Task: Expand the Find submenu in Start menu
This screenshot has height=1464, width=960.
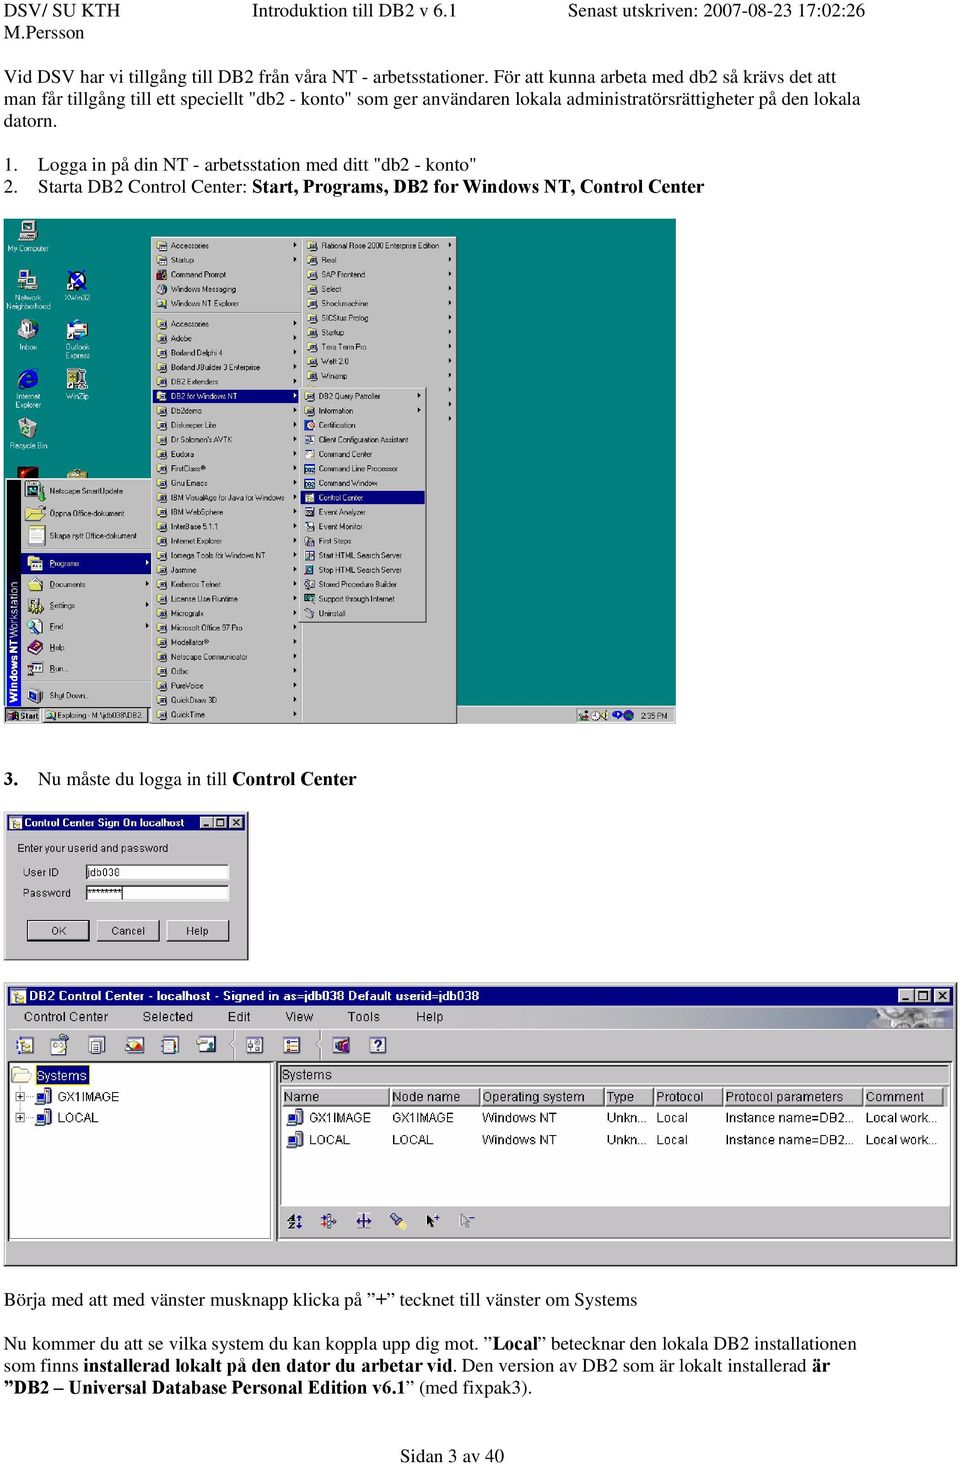Action: (x=86, y=626)
